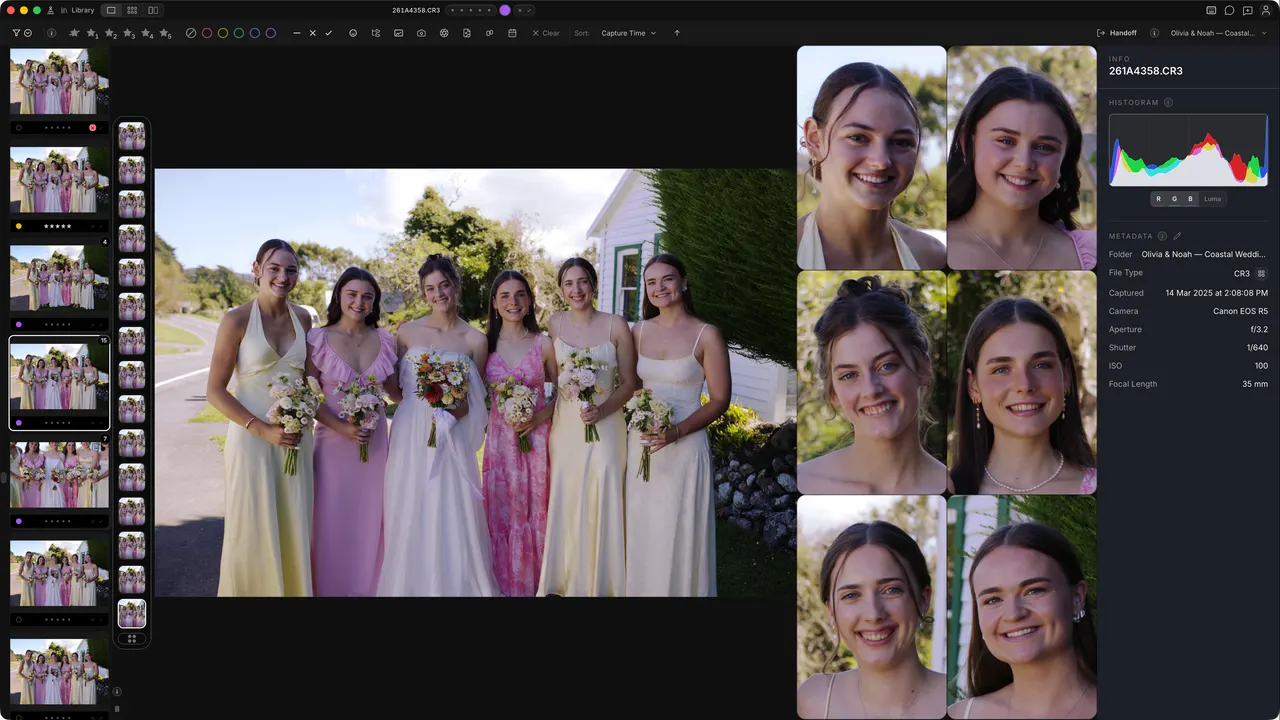Click the picked checkmark flag filter
1280x720 pixels.
click(x=328, y=33)
